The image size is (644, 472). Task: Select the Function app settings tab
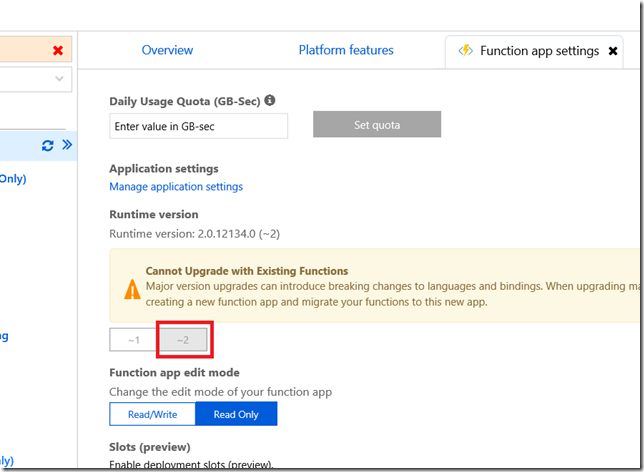(x=534, y=51)
